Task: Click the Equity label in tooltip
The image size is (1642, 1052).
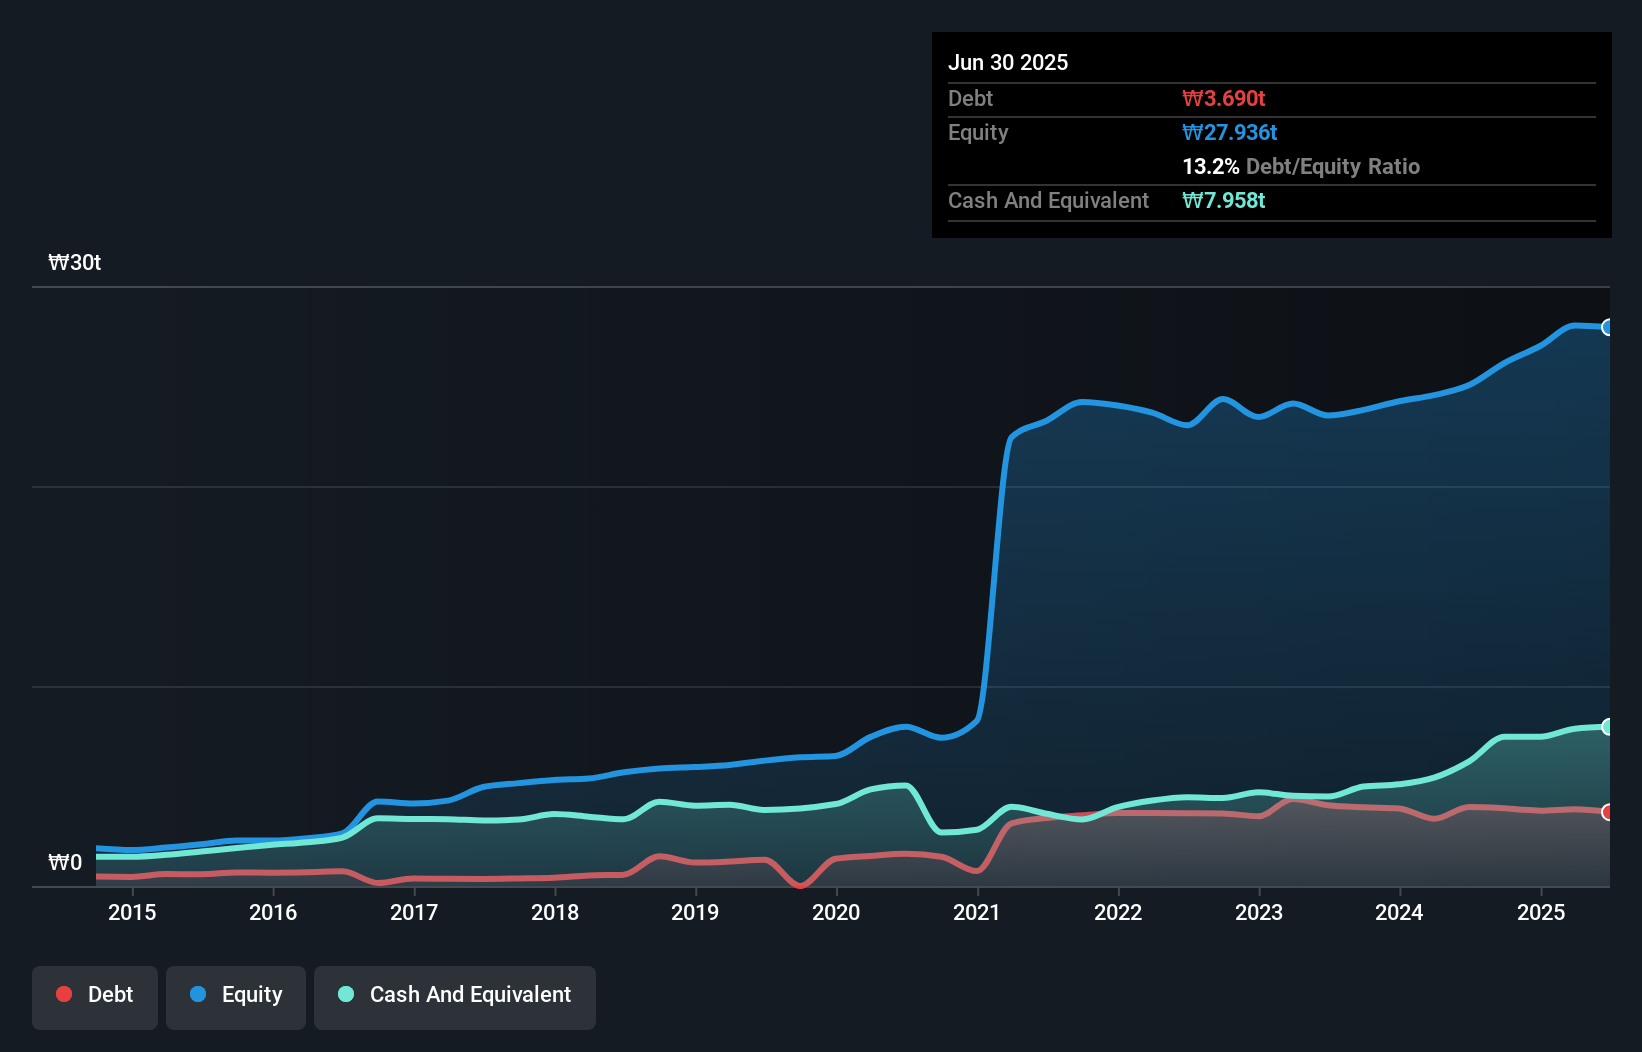Action: pos(978,133)
